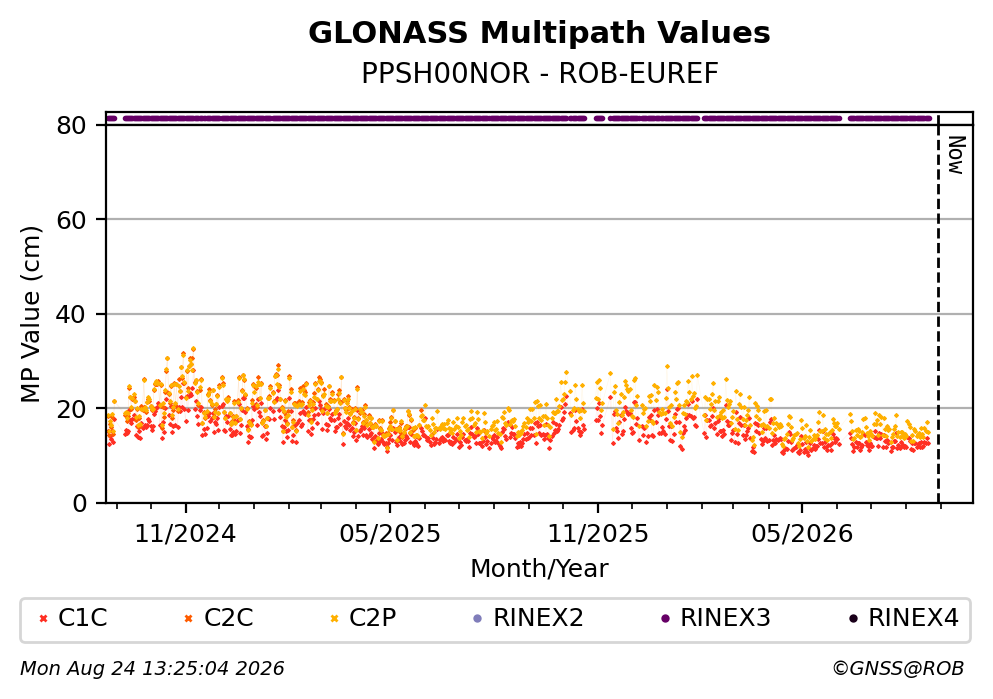Screen dimensions: 993x699
Task: Select the RINEX3 legend label
Action: click(x=725, y=618)
